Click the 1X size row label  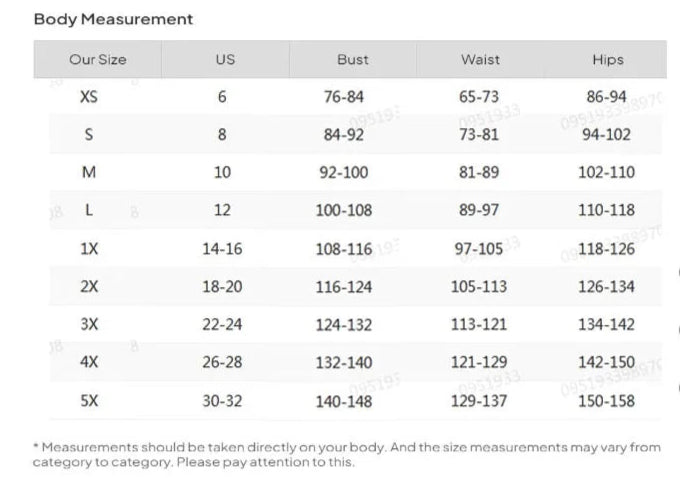[x=89, y=249]
